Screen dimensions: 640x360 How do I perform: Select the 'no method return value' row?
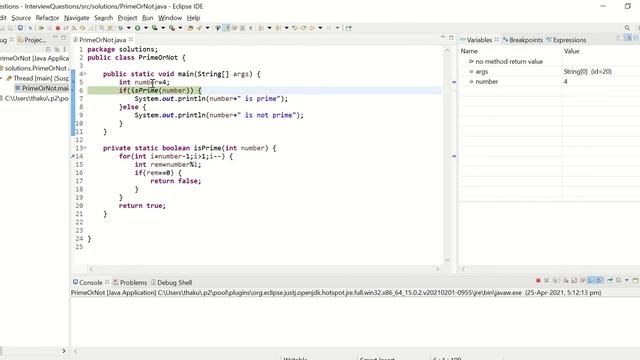pos(549,61)
